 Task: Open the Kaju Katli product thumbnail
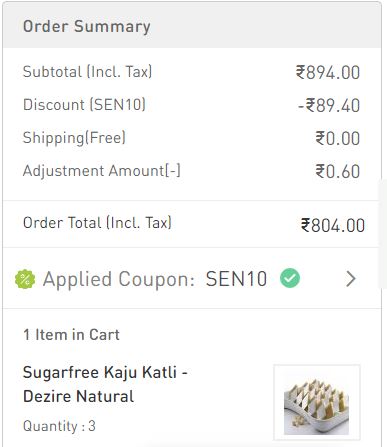click(x=317, y=402)
